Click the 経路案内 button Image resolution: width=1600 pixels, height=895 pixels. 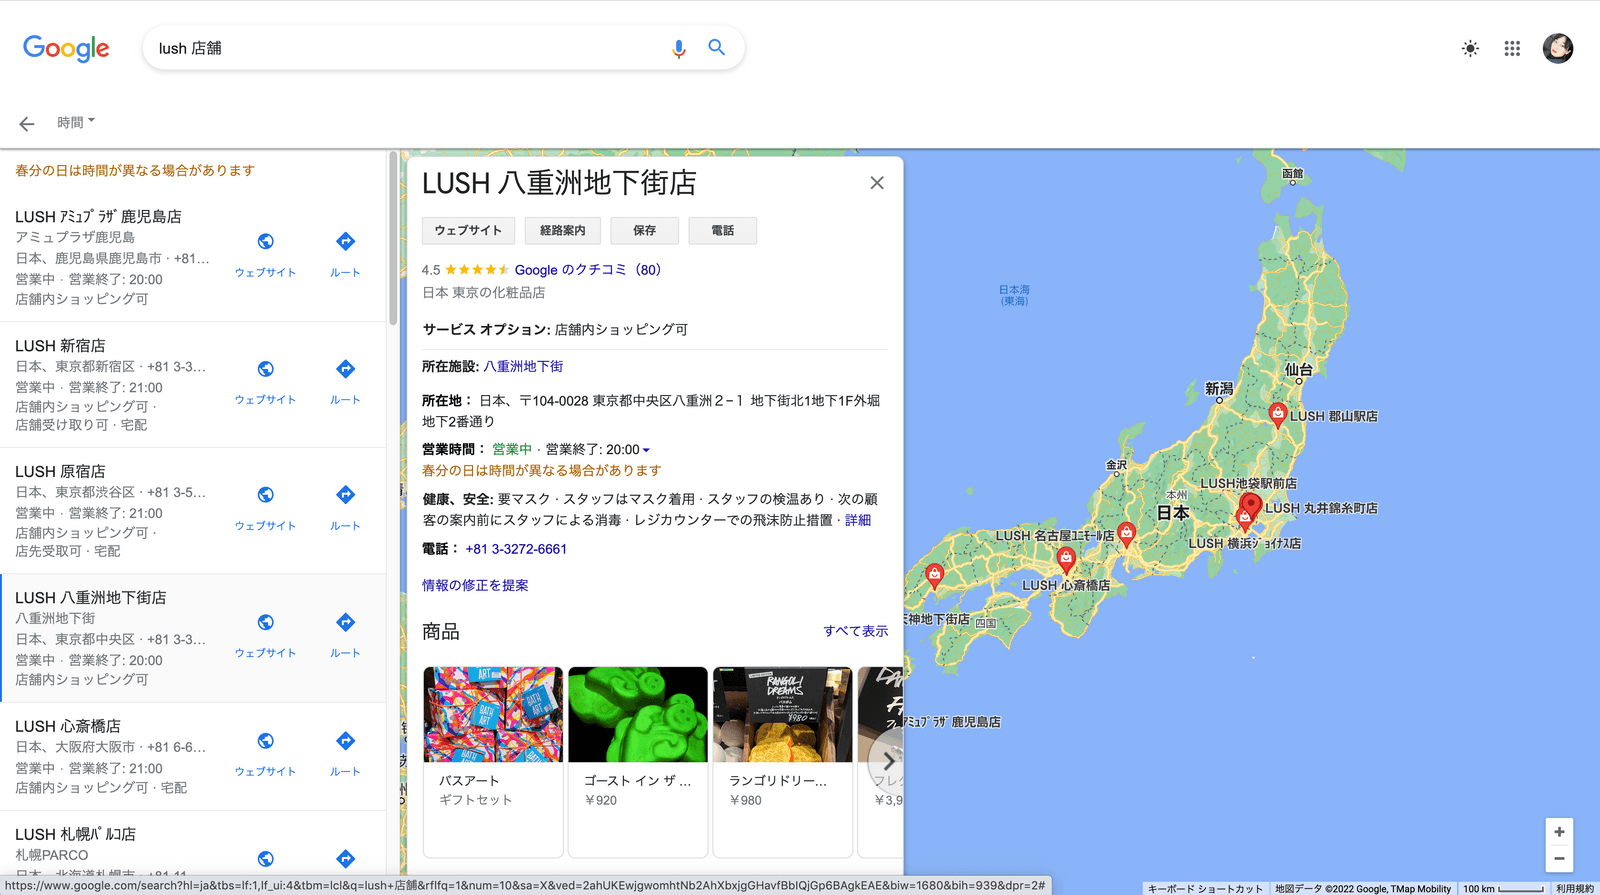(x=562, y=231)
